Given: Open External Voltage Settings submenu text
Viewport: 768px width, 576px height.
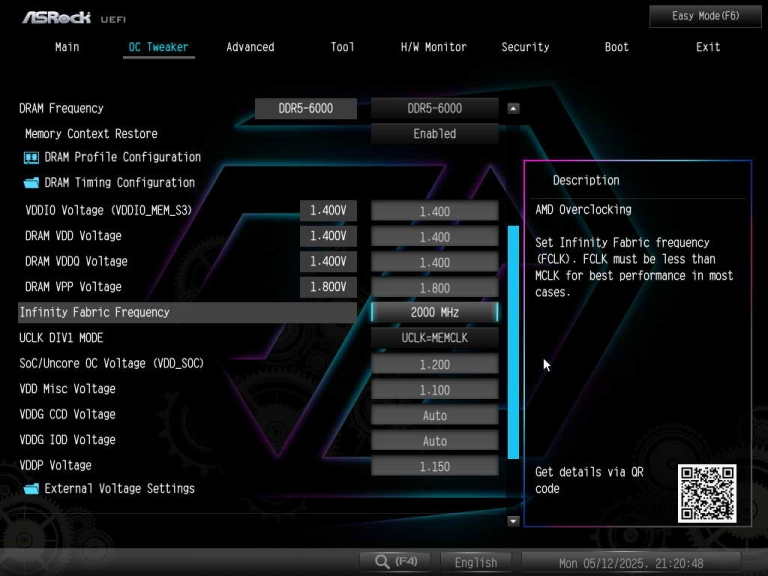Looking at the screenshot, I should (120, 489).
